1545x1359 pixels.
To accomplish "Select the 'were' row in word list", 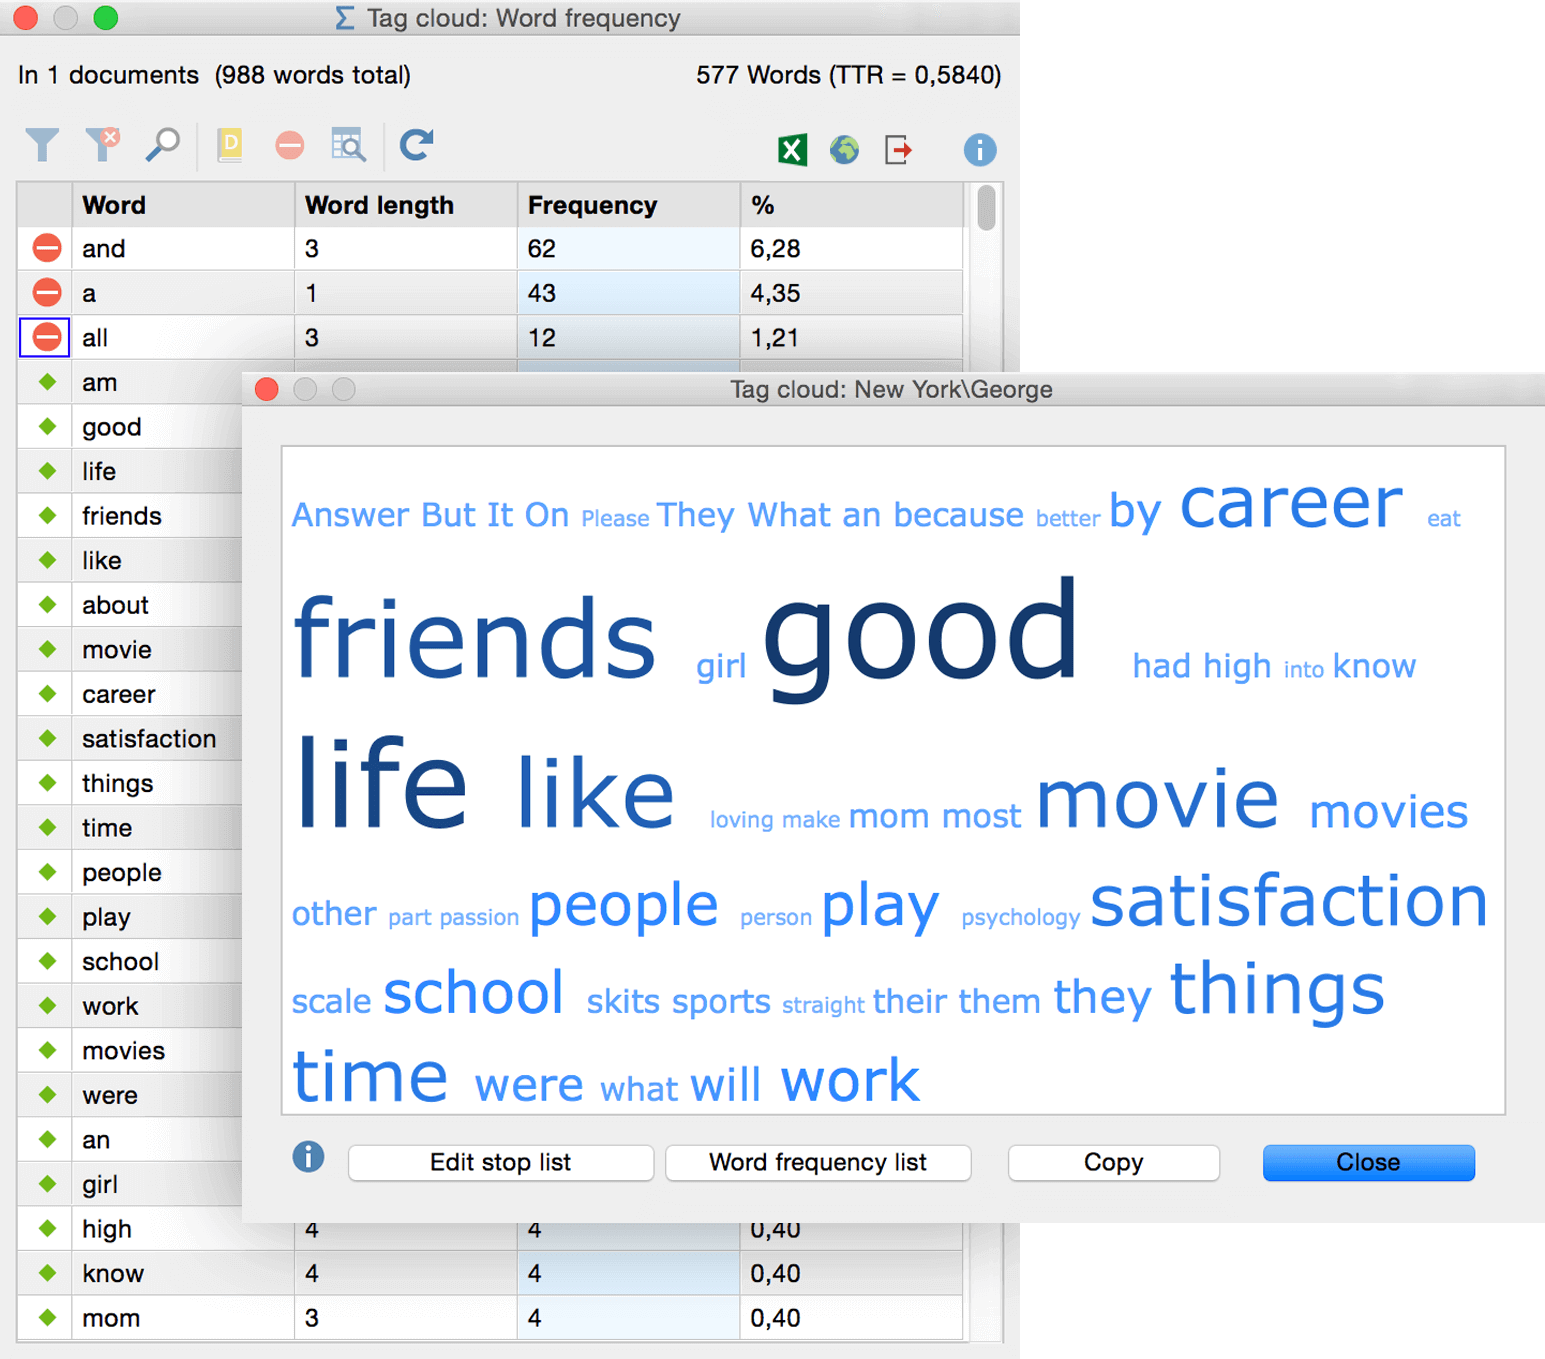I will (130, 1095).
